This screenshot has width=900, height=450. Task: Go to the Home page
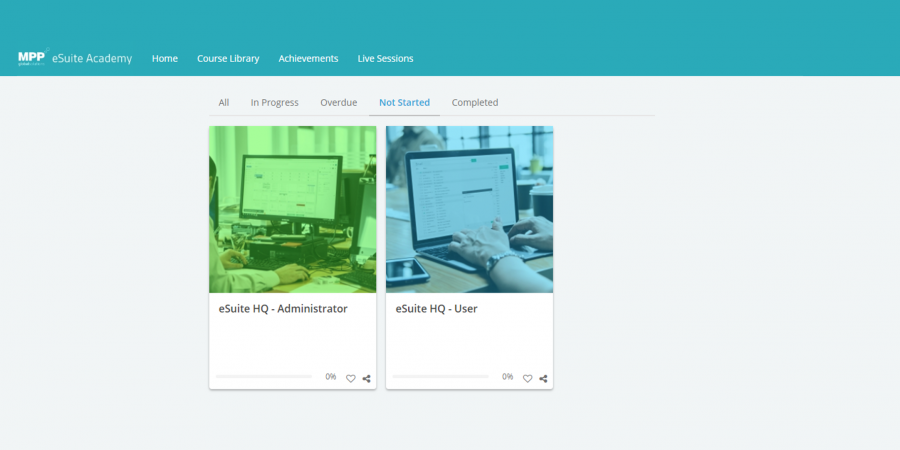click(165, 59)
